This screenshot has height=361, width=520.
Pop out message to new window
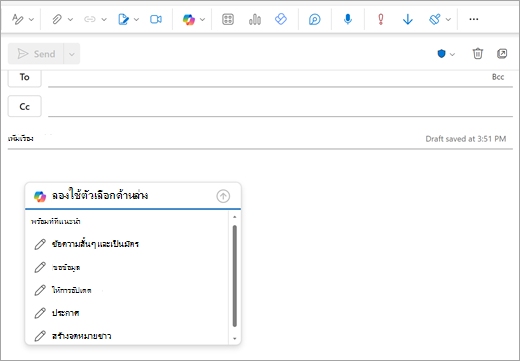502,53
